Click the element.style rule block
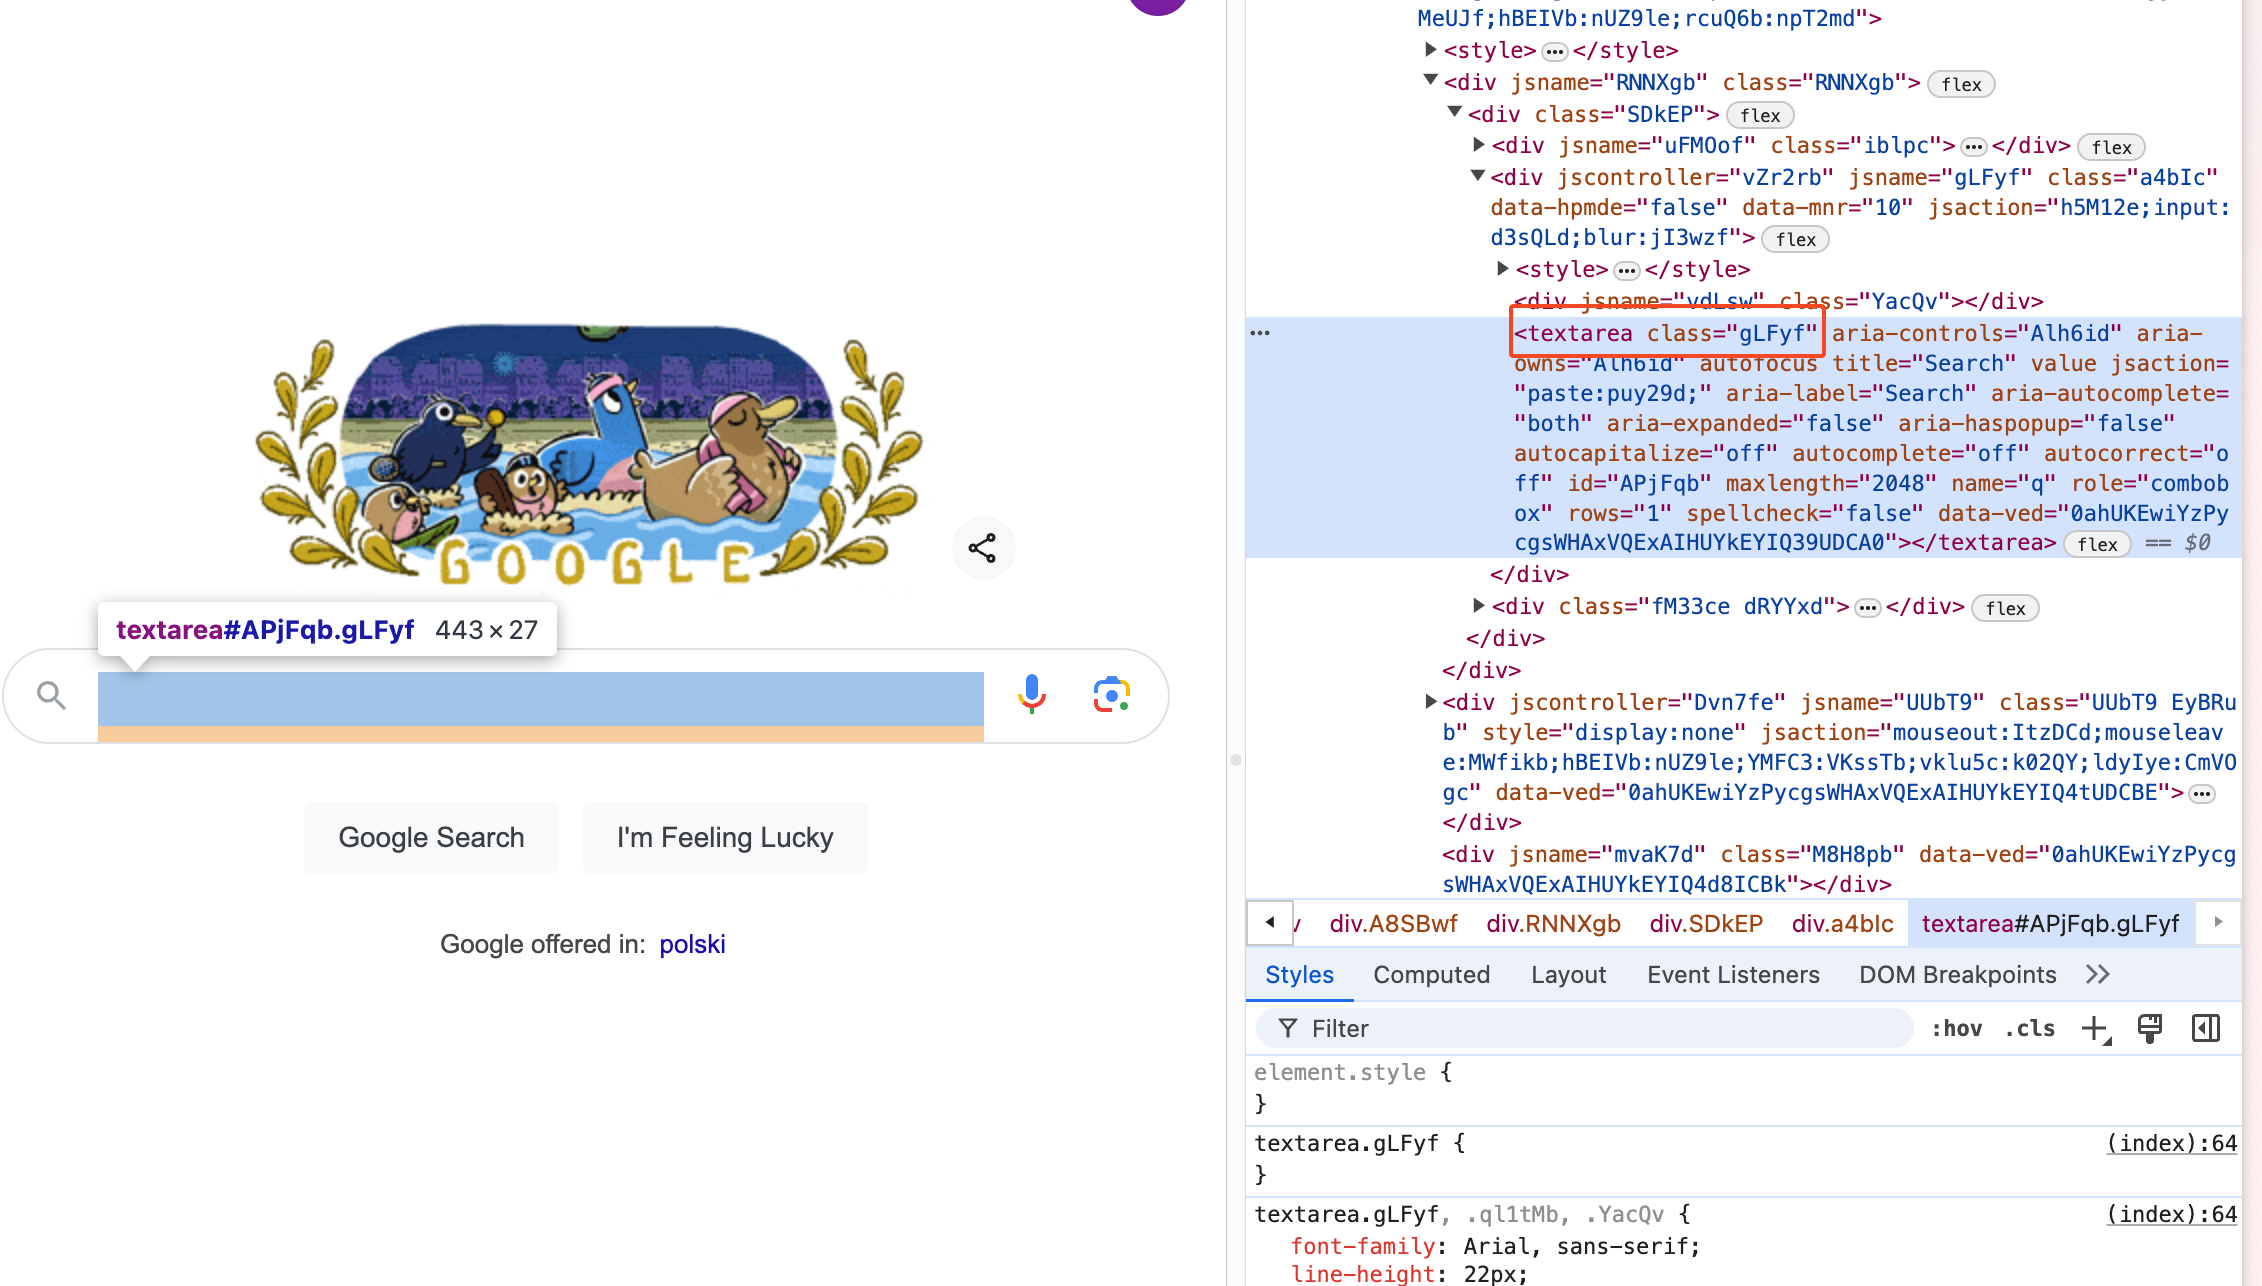This screenshot has width=2262, height=1286. click(x=1744, y=1088)
